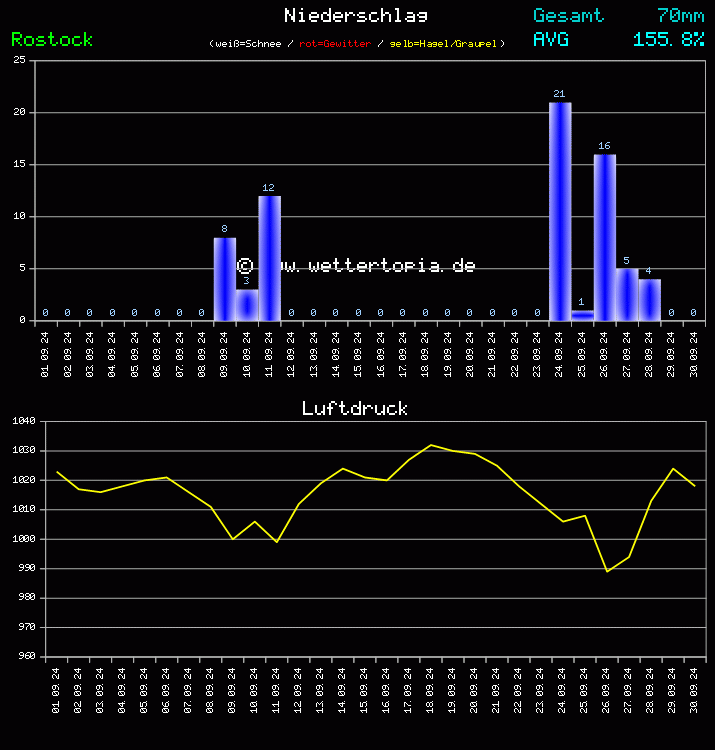Click the 4 mm precipitation bar
Image resolution: width=715 pixels, height=750 pixels.
point(649,300)
